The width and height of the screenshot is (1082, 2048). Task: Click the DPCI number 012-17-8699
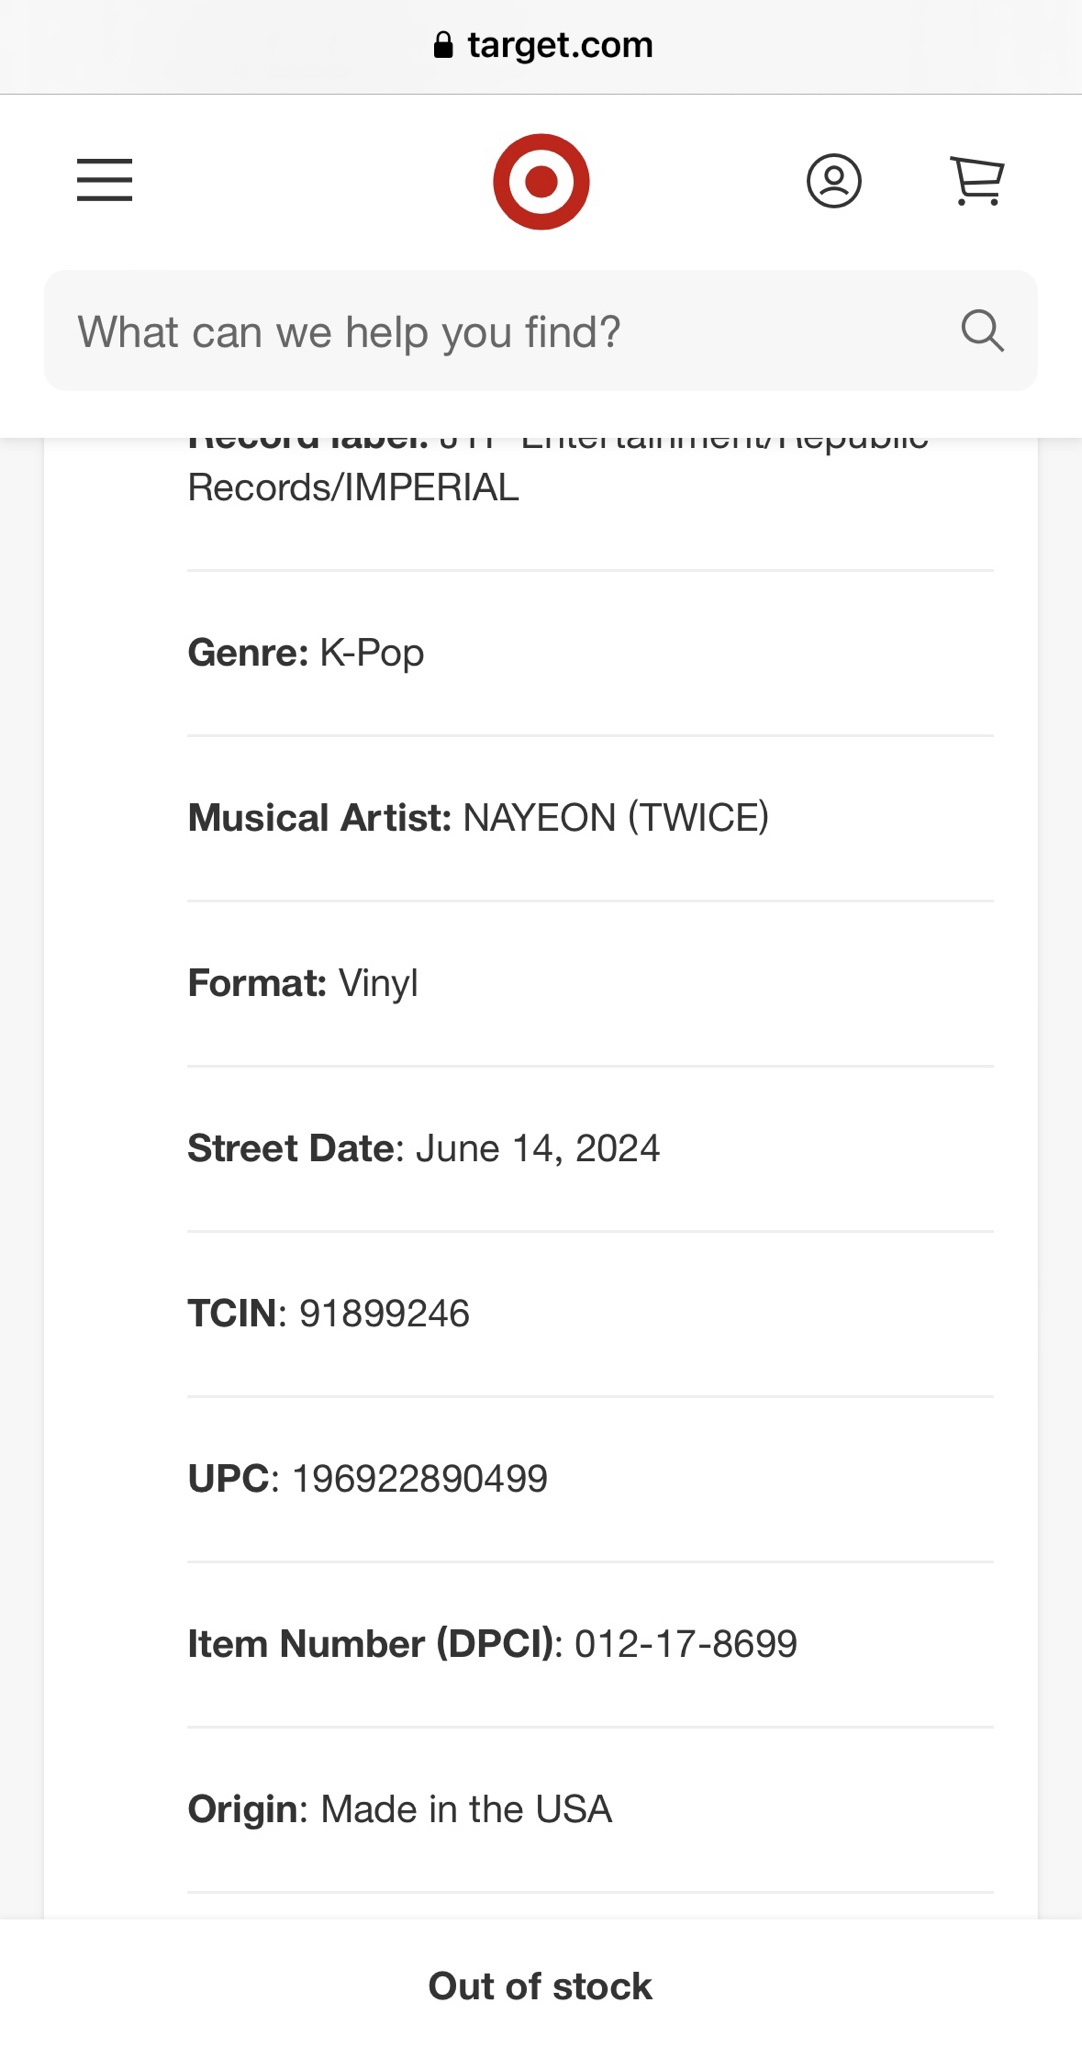click(x=686, y=1644)
